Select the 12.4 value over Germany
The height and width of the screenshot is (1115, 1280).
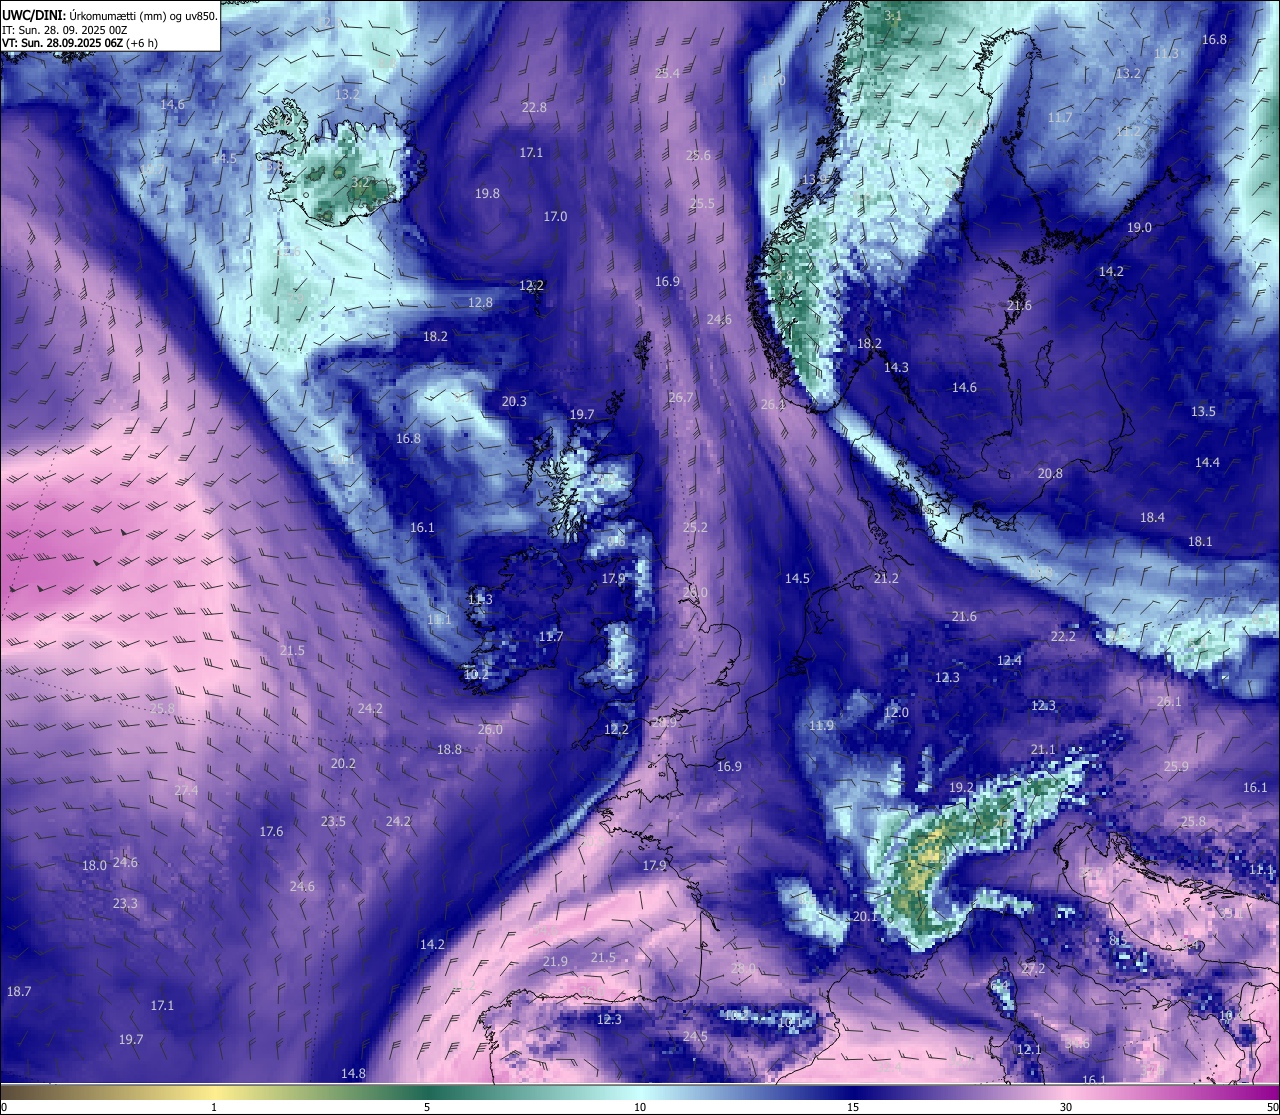[1009, 661]
